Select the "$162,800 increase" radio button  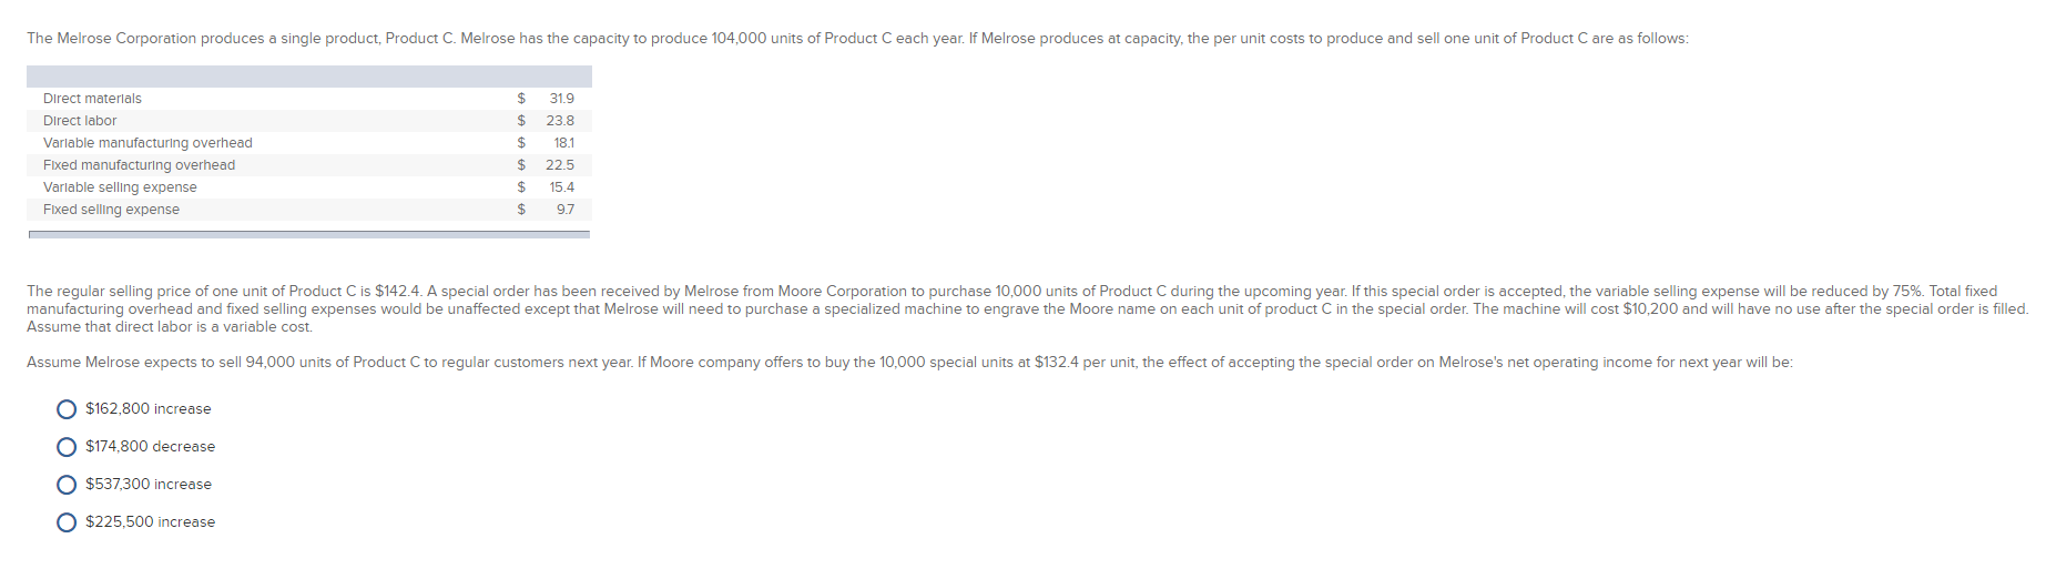(x=67, y=409)
